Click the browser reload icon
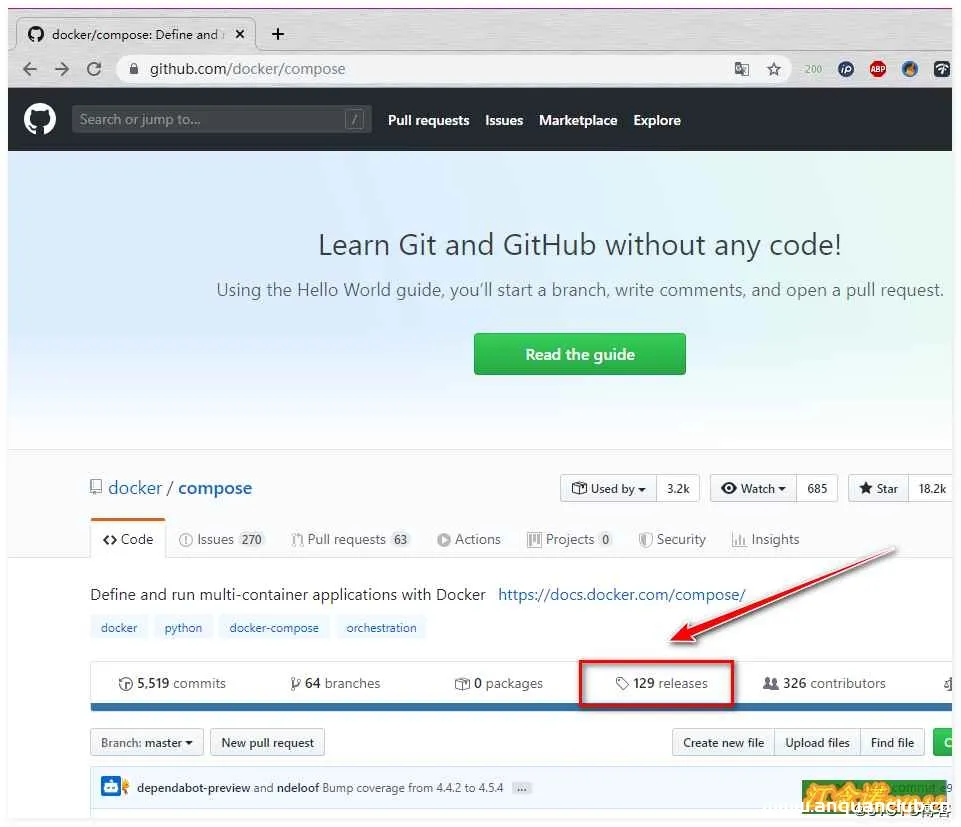961x827 pixels. (x=95, y=69)
